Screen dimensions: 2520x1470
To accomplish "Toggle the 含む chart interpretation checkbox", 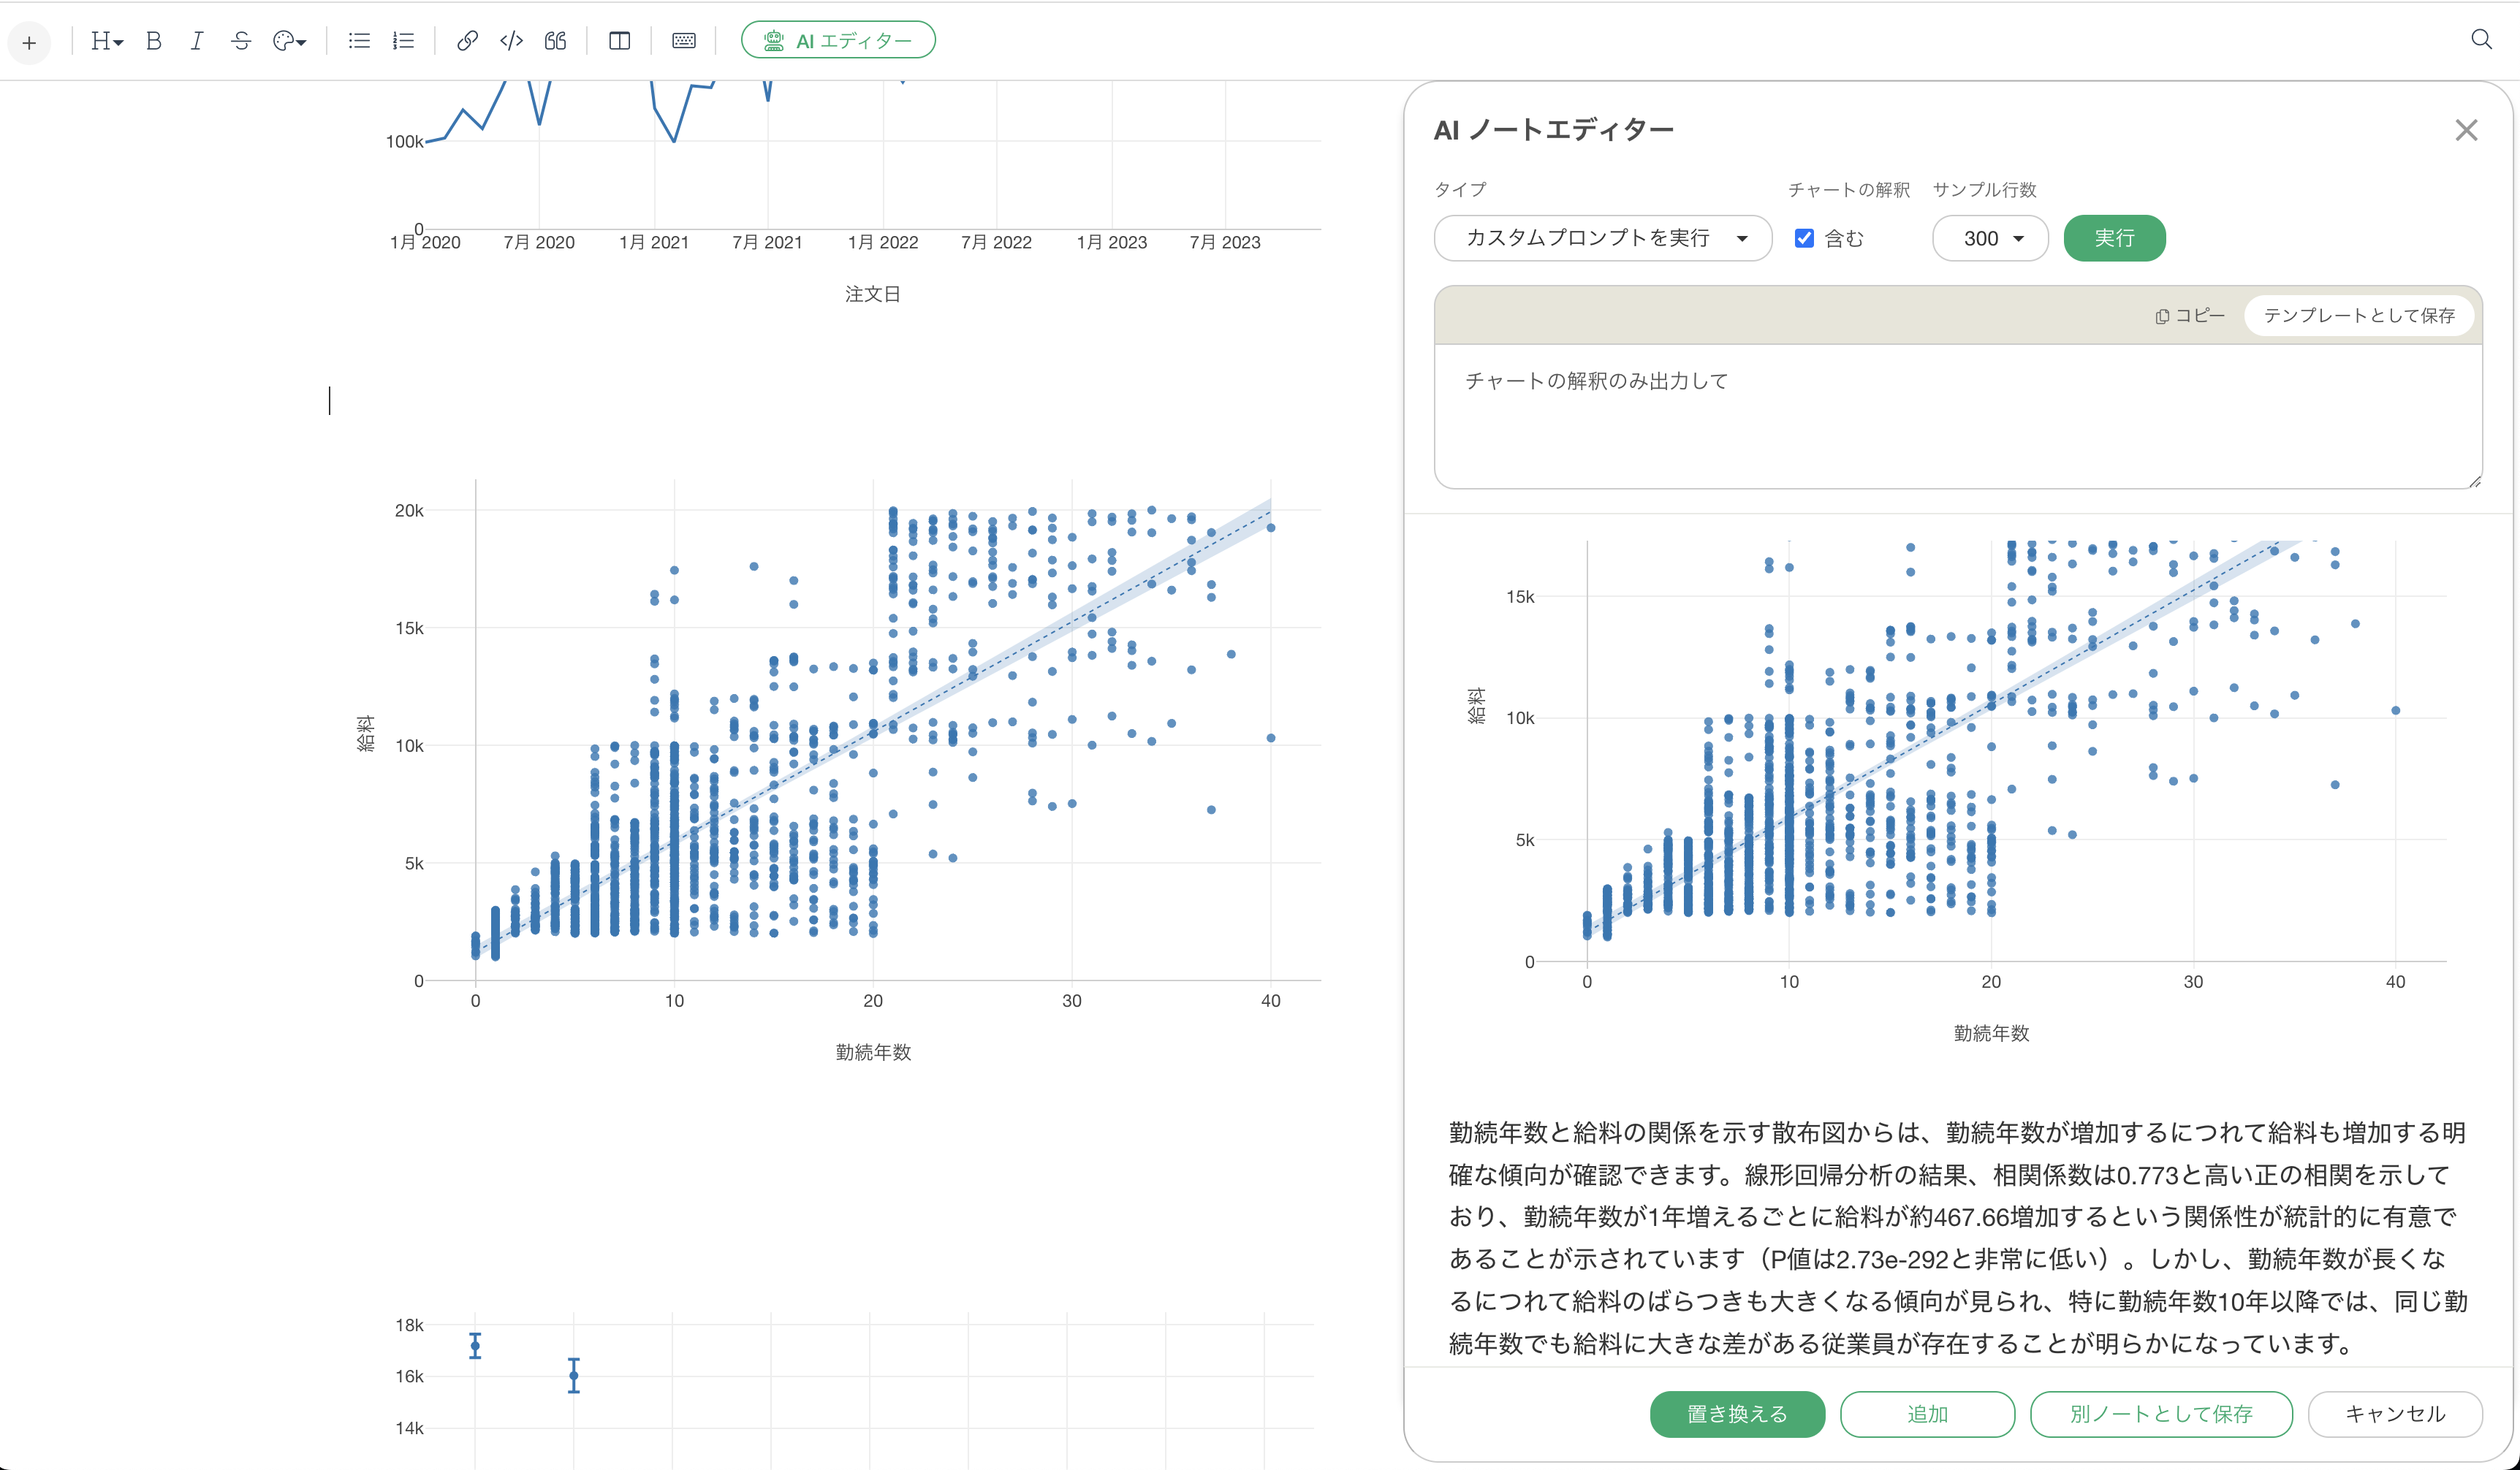I will 1804,238.
